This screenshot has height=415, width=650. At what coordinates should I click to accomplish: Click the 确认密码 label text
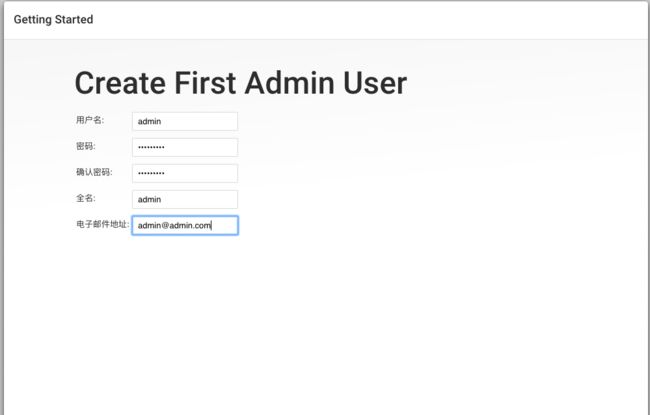coord(94,172)
